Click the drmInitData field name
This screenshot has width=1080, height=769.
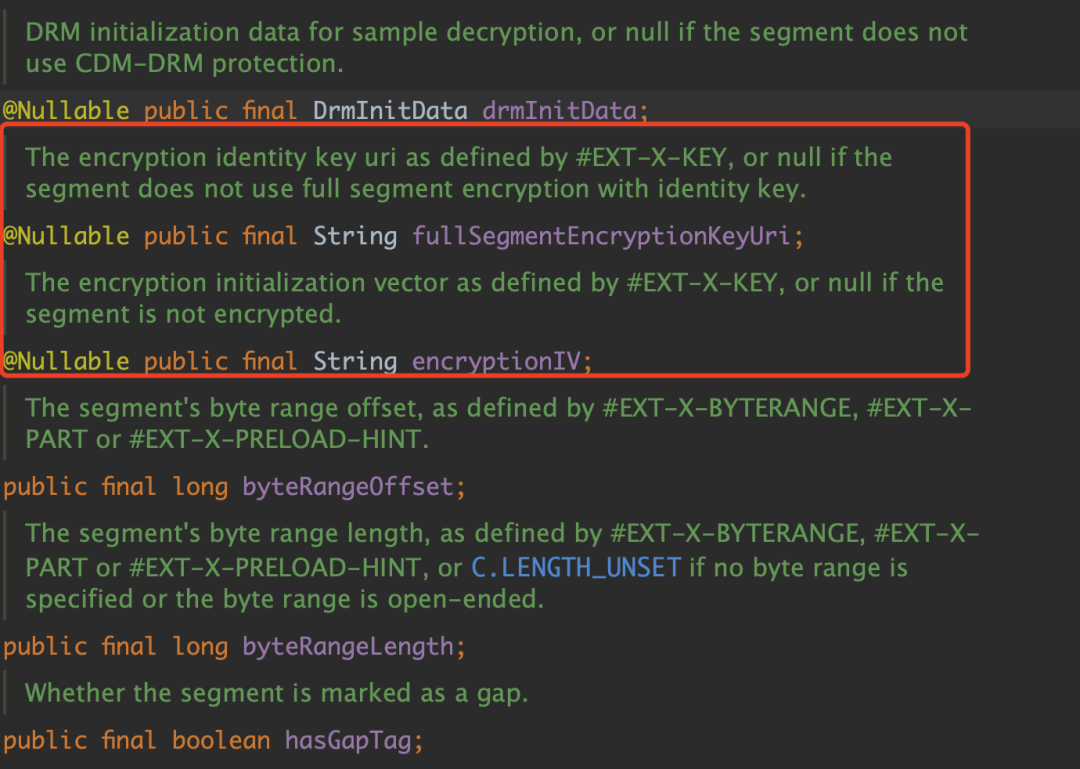point(559,111)
